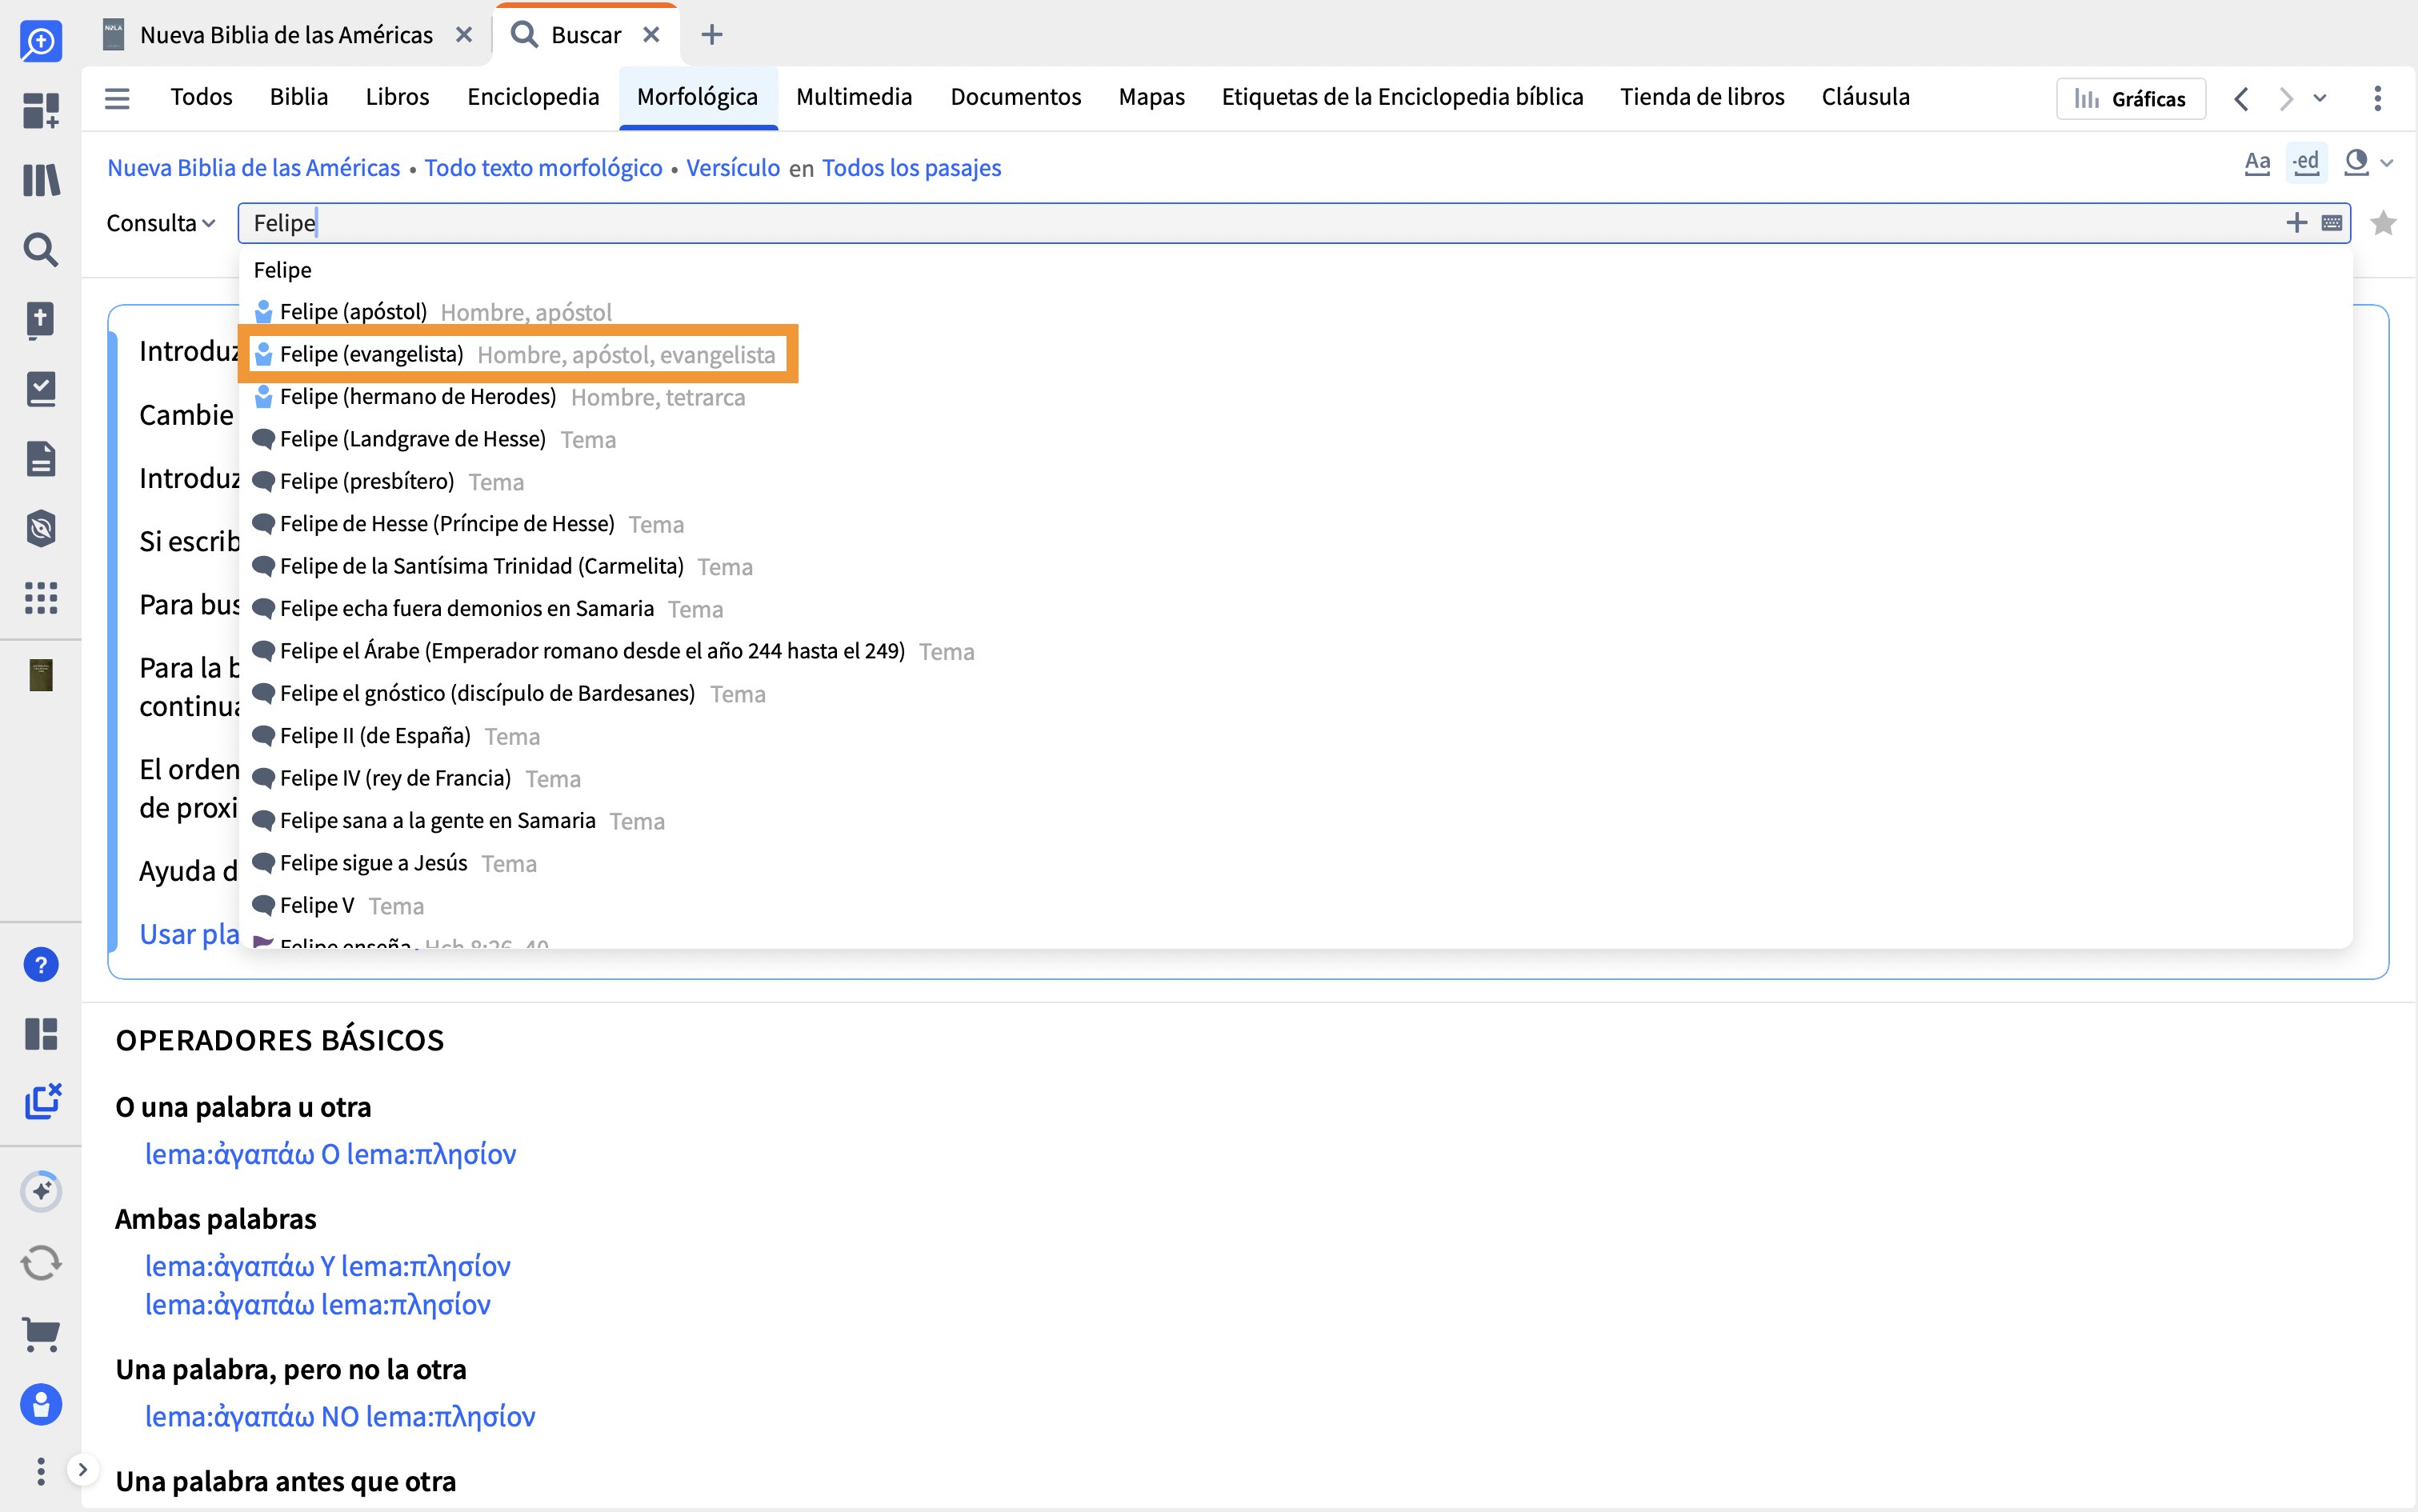Switch to the Multimedia search tab

tap(854, 97)
